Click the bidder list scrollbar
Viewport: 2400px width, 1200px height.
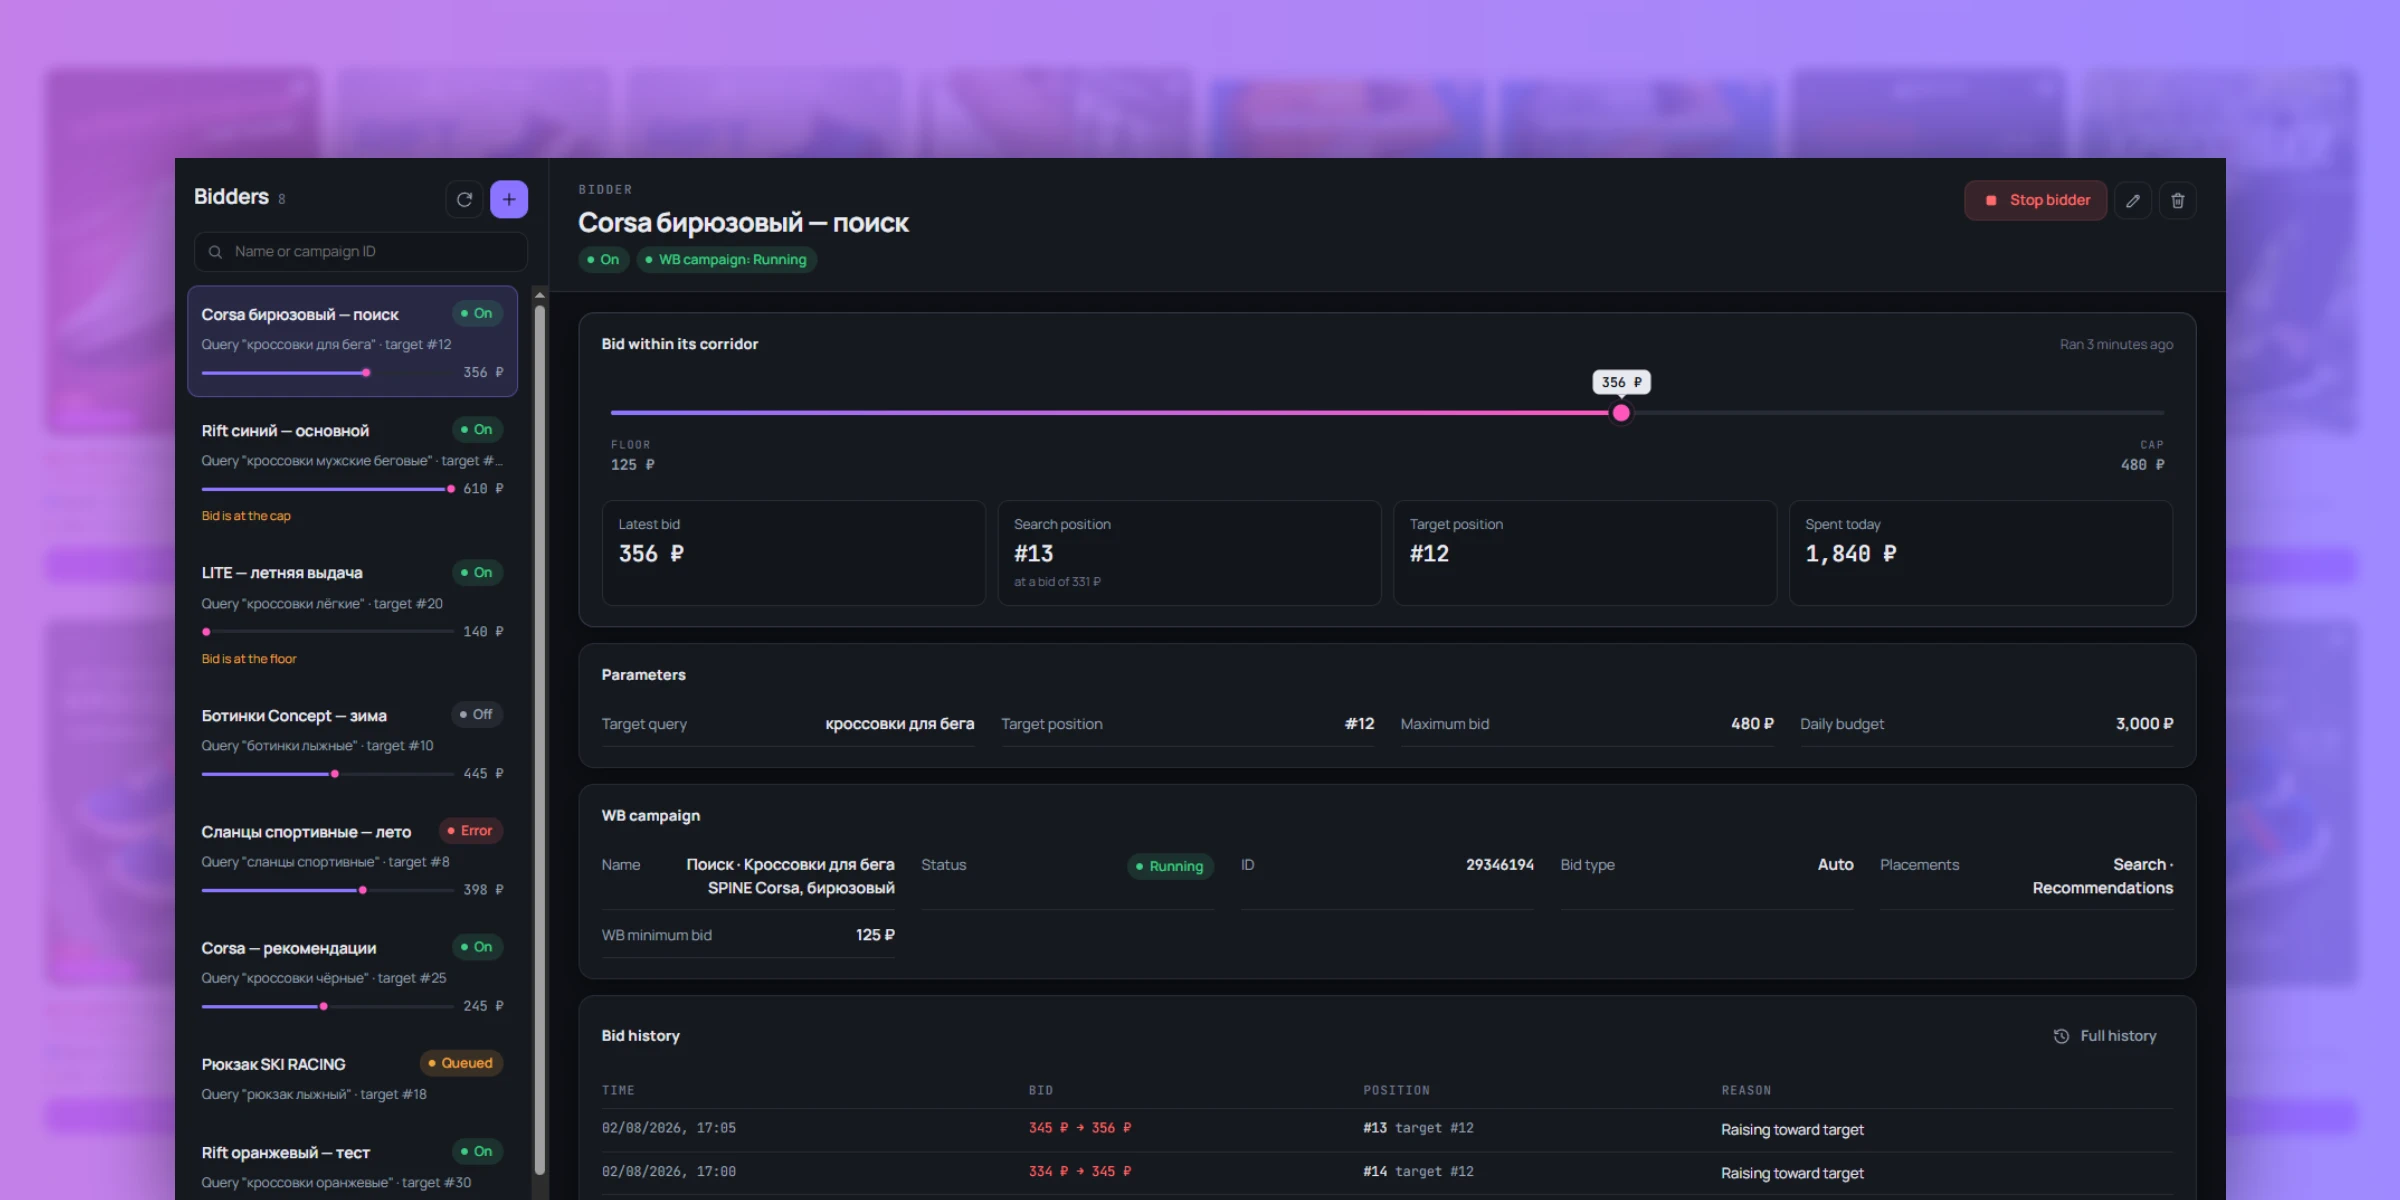540,740
